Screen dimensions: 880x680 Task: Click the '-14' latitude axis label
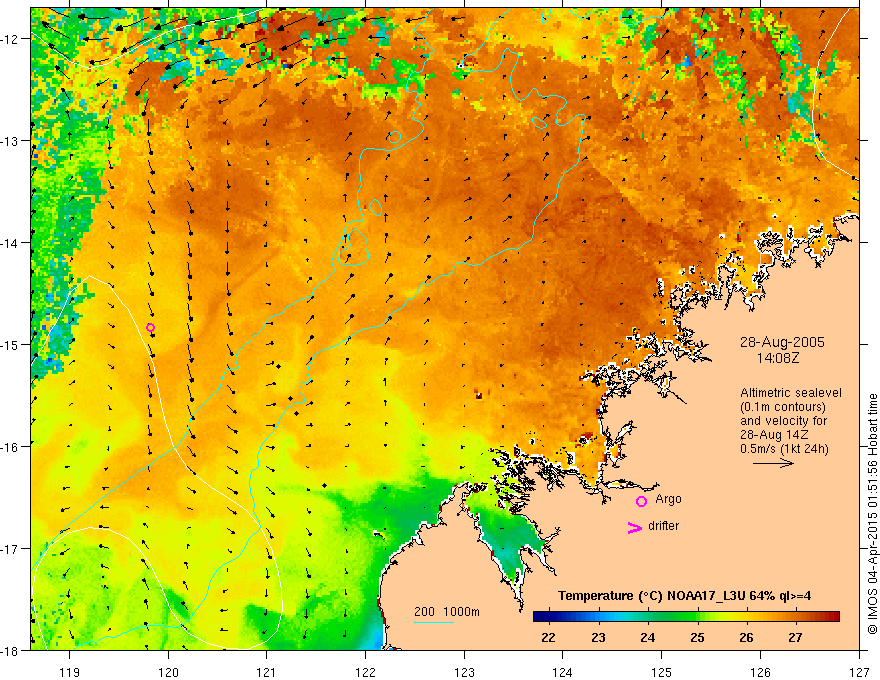(10, 243)
